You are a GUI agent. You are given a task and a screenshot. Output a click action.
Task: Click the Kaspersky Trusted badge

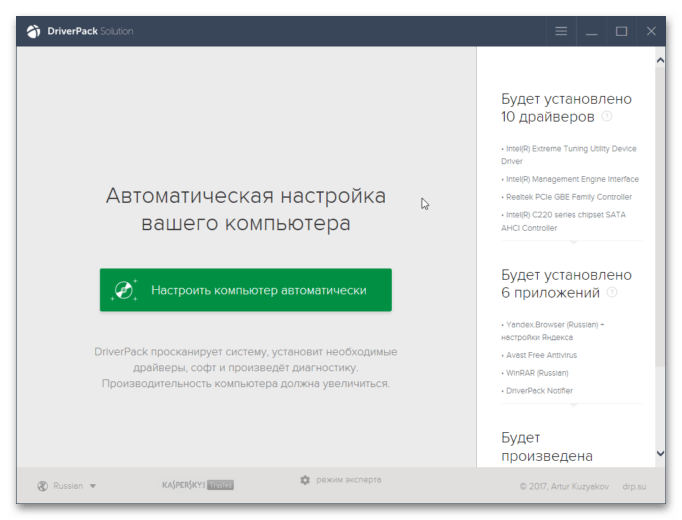click(x=198, y=485)
